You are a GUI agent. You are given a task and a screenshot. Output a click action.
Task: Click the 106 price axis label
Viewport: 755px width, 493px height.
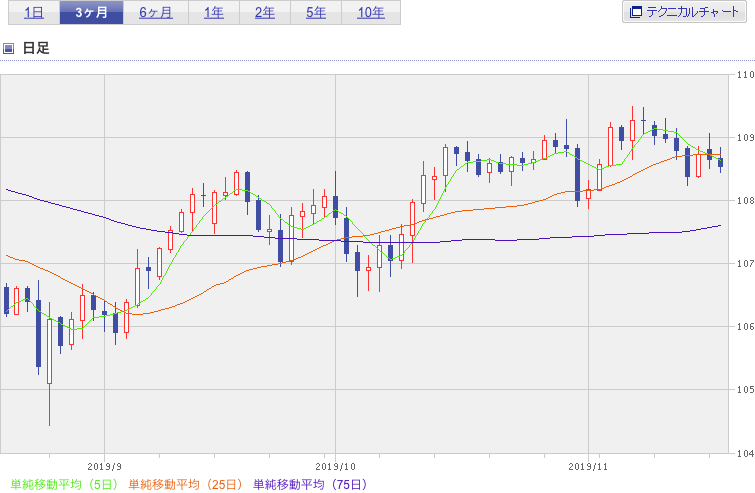[745, 327]
